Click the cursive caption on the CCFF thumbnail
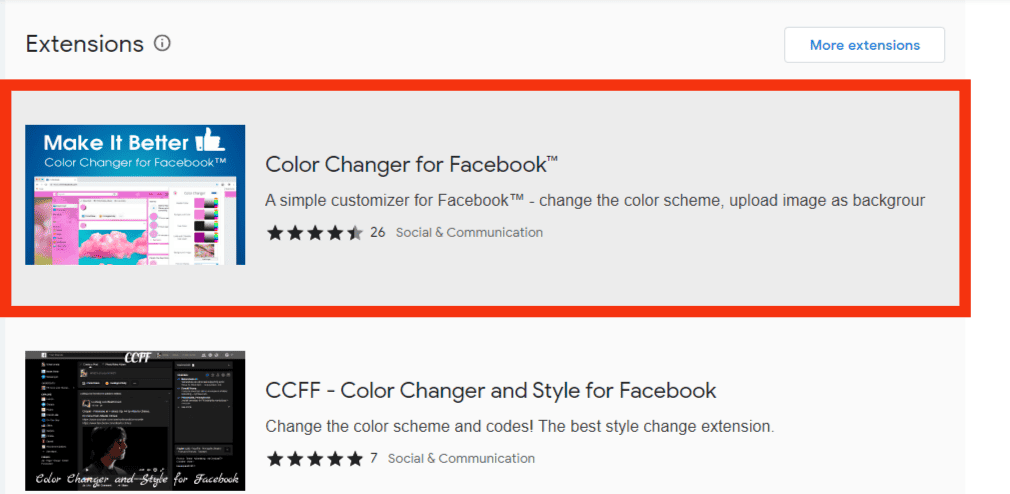Image resolution: width=1010 pixels, height=494 pixels. click(x=135, y=479)
